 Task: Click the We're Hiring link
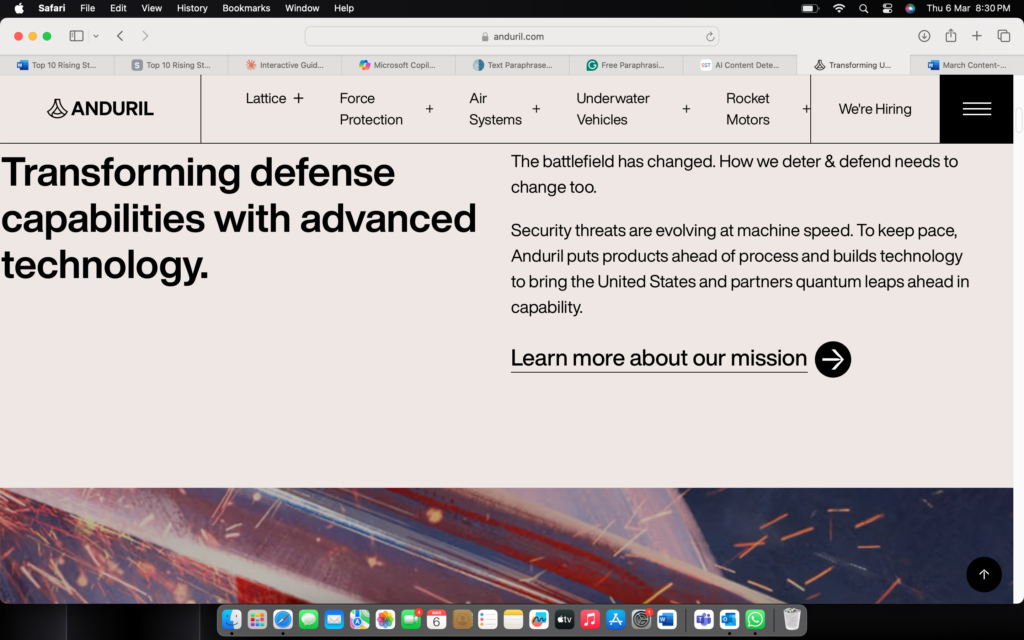point(875,109)
